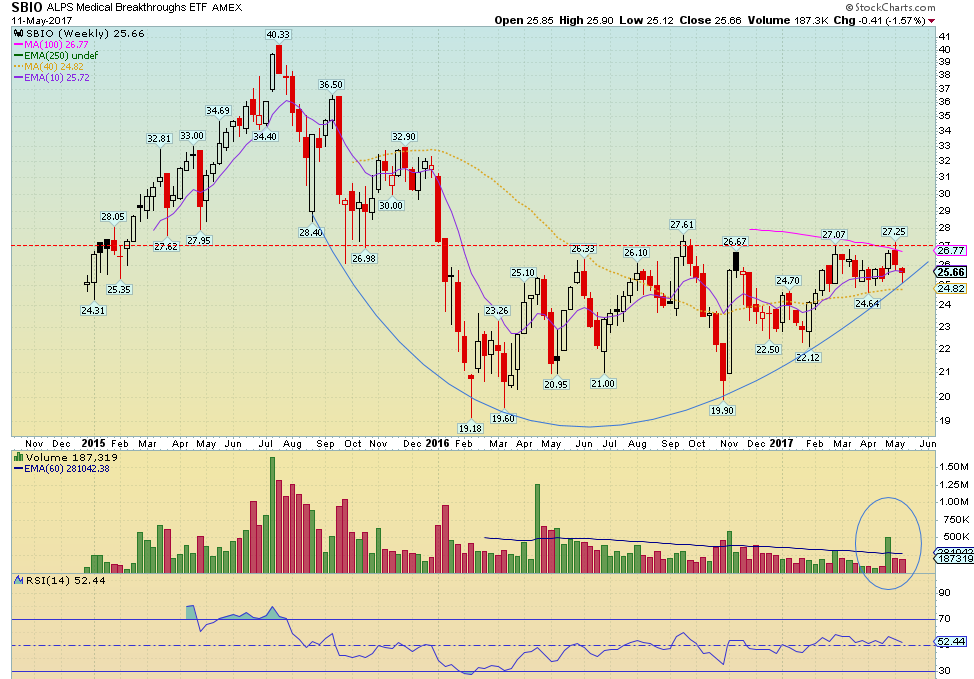Select the MA(40) 24.82 legend entry

coord(50,66)
